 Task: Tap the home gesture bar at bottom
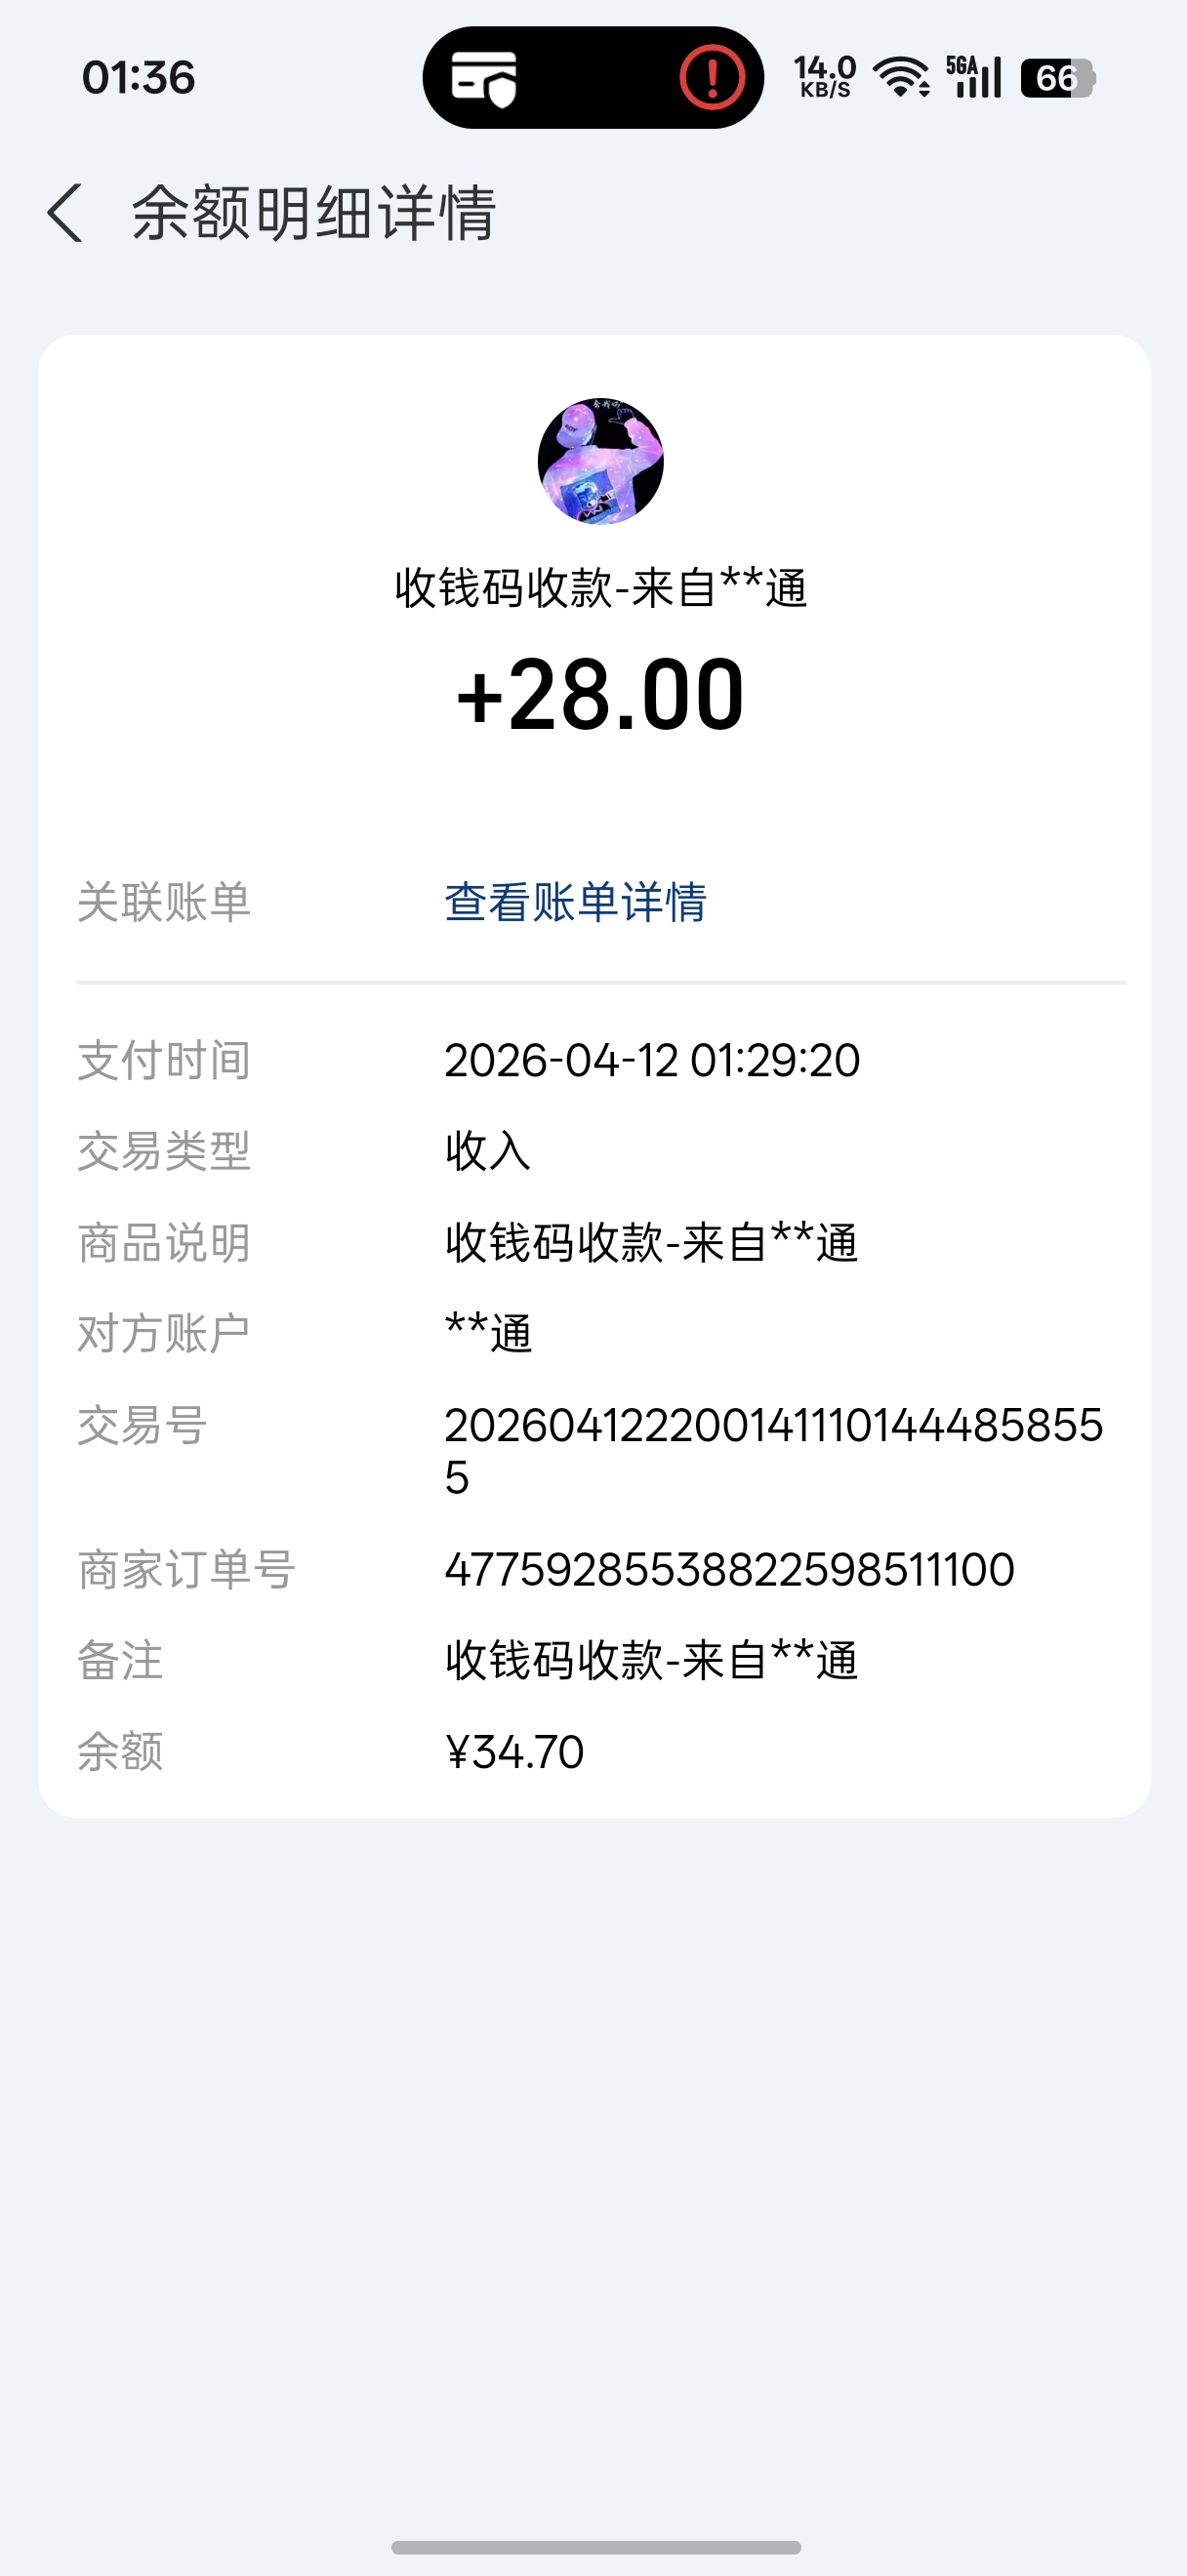[x=596, y=2547]
